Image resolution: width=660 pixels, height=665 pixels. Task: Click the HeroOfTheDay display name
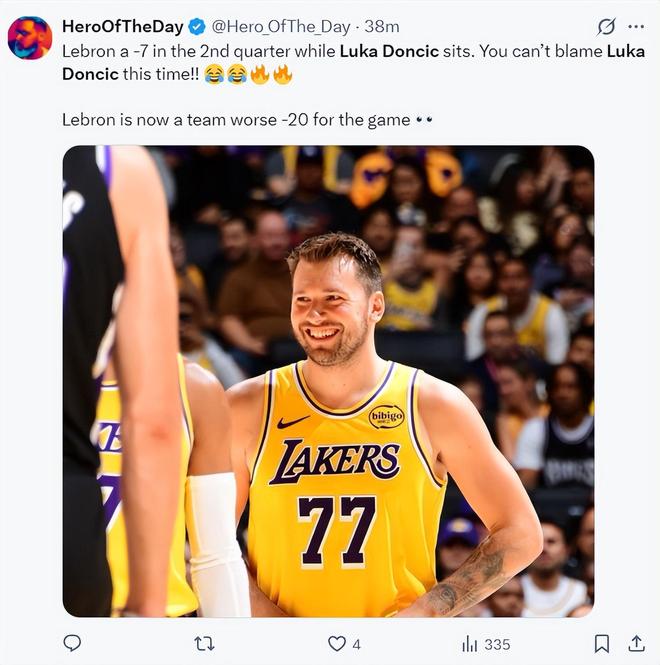123,26
